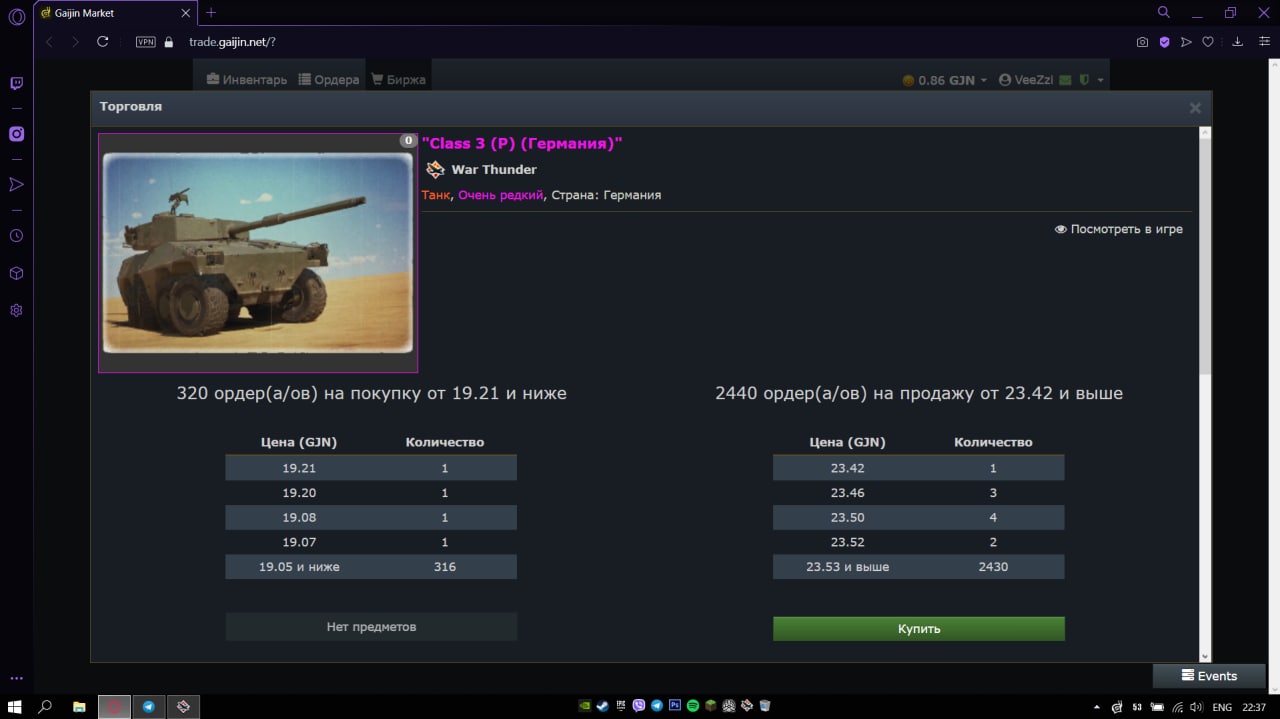Open Events panel button
Viewport: 1280px width, 719px height.
pyautogui.click(x=1209, y=676)
